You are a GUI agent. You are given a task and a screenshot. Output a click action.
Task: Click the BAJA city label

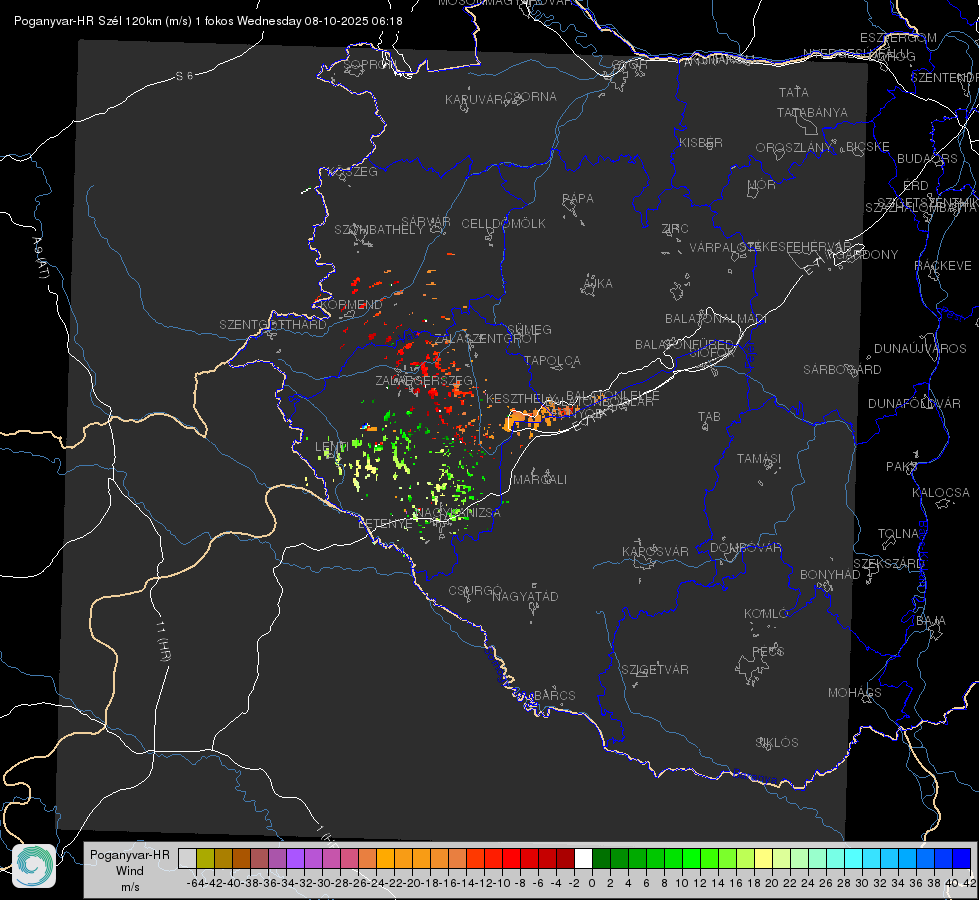(x=931, y=621)
